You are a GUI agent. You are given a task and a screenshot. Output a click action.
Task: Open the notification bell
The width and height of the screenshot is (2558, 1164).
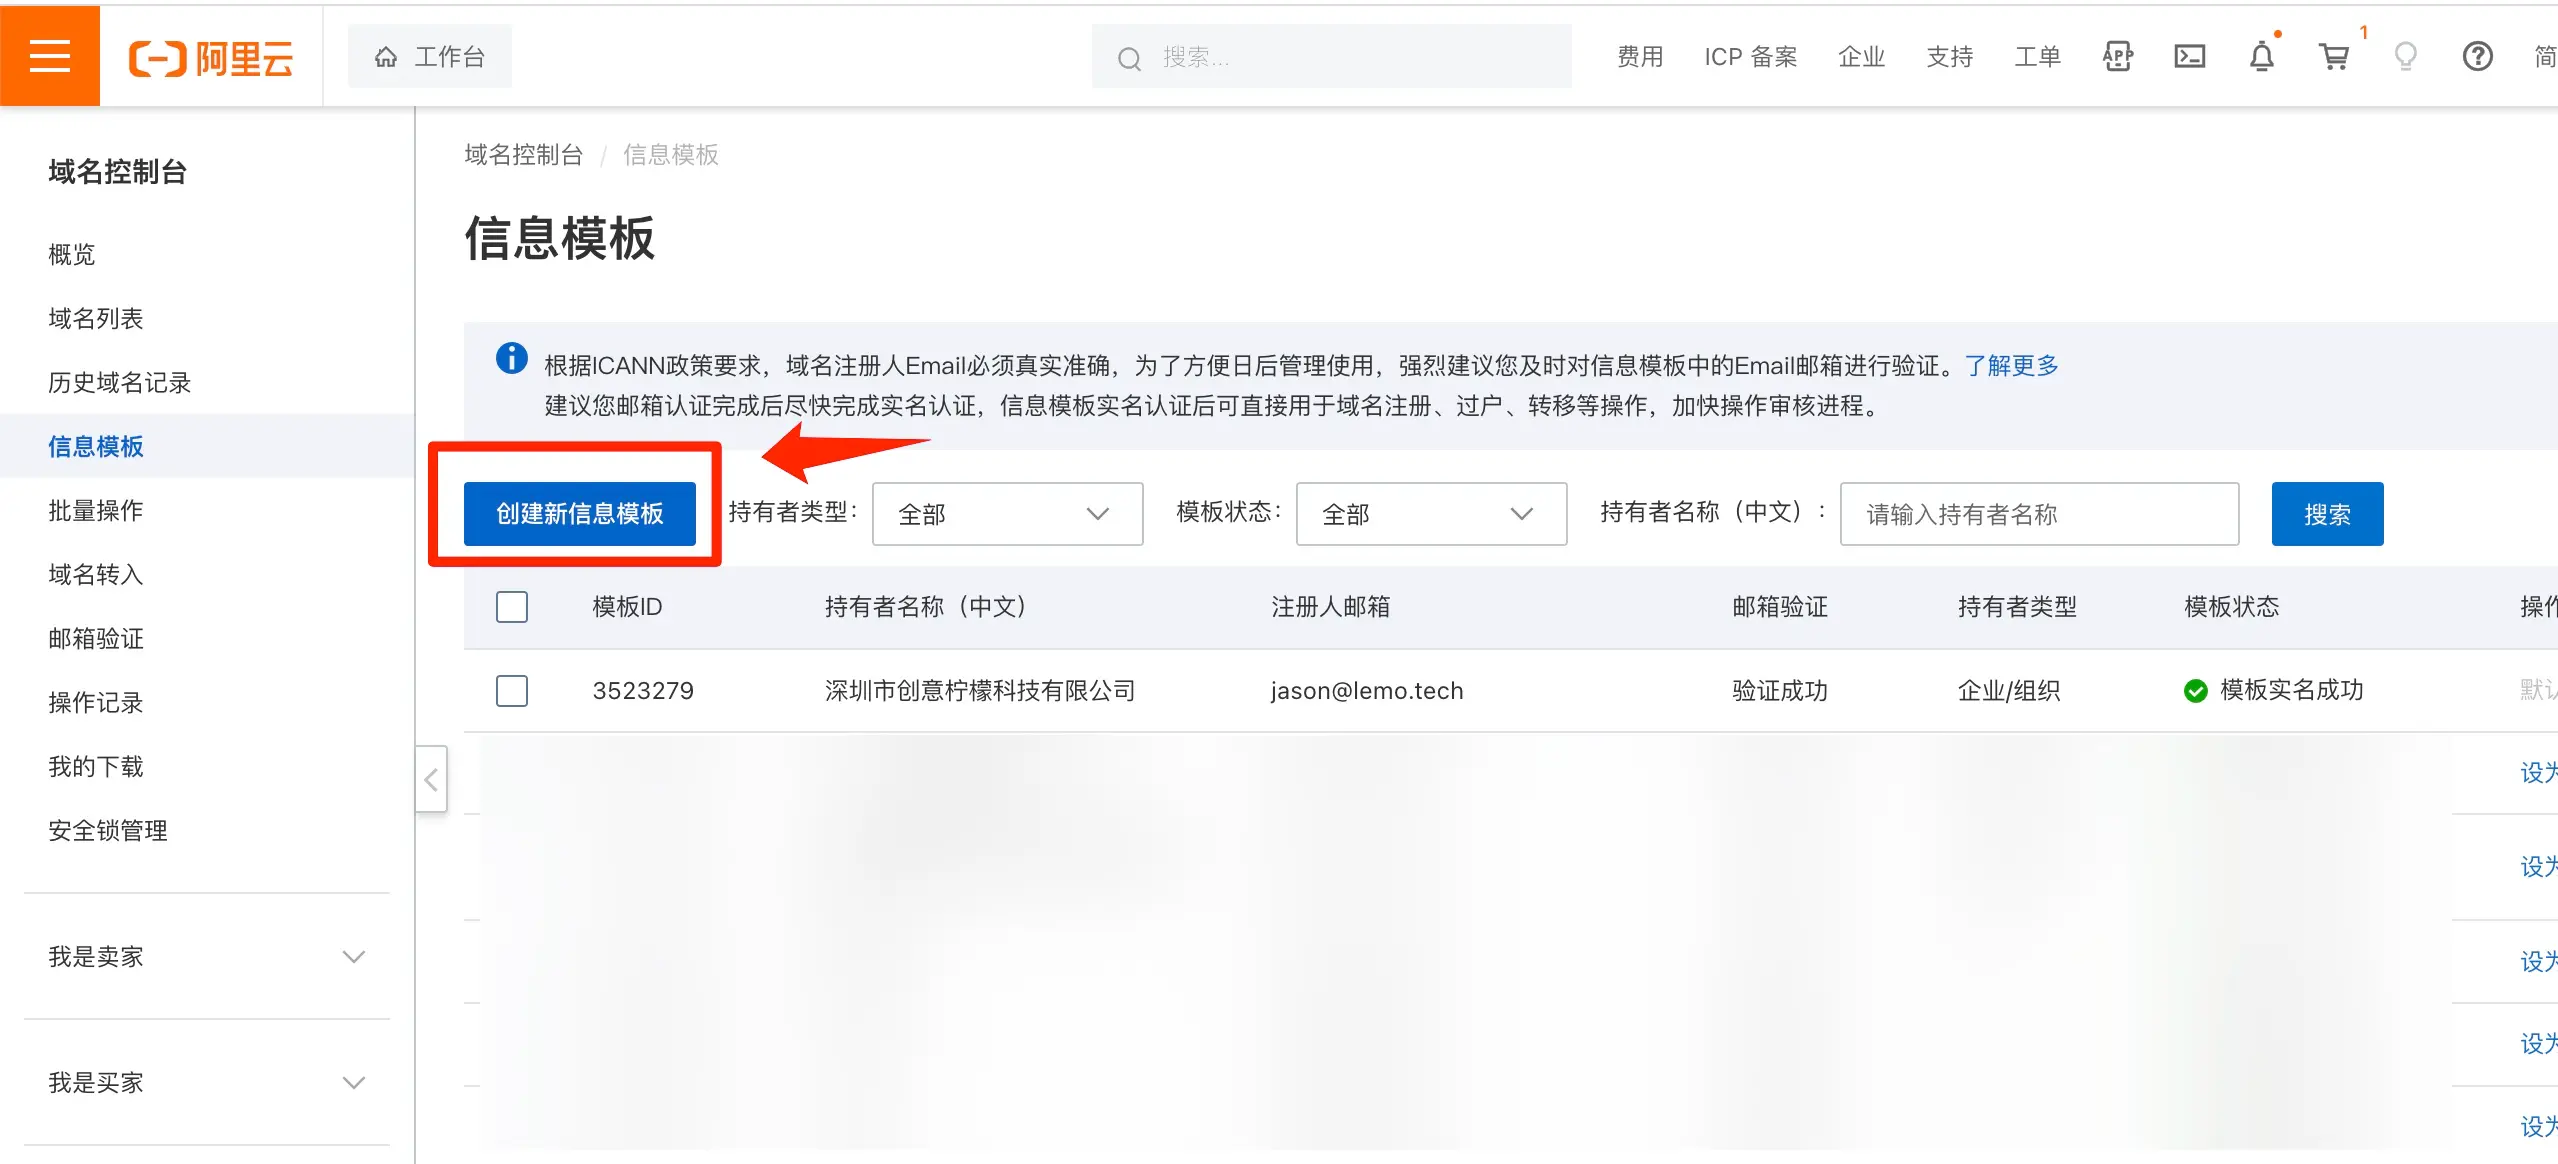(2261, 57)
